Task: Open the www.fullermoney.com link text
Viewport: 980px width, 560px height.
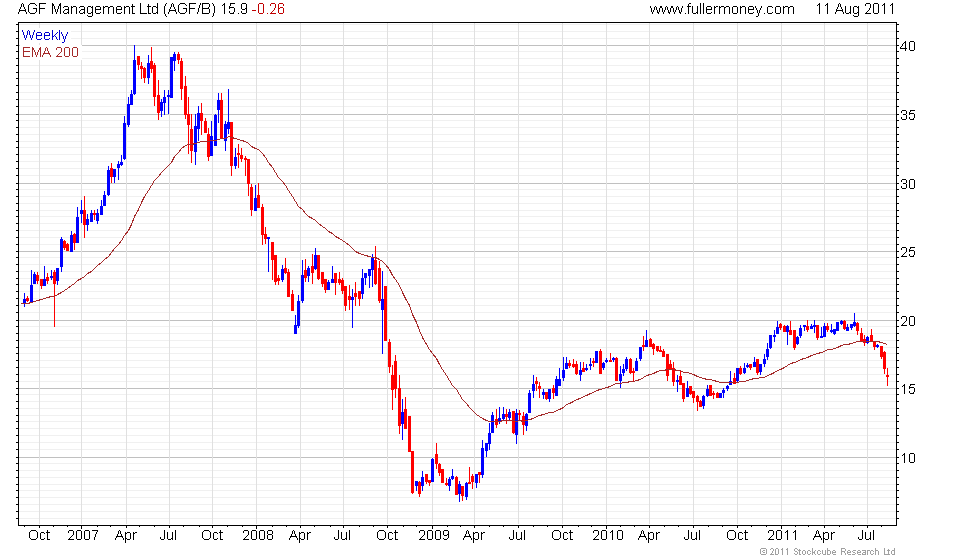Action: point(722,9)
